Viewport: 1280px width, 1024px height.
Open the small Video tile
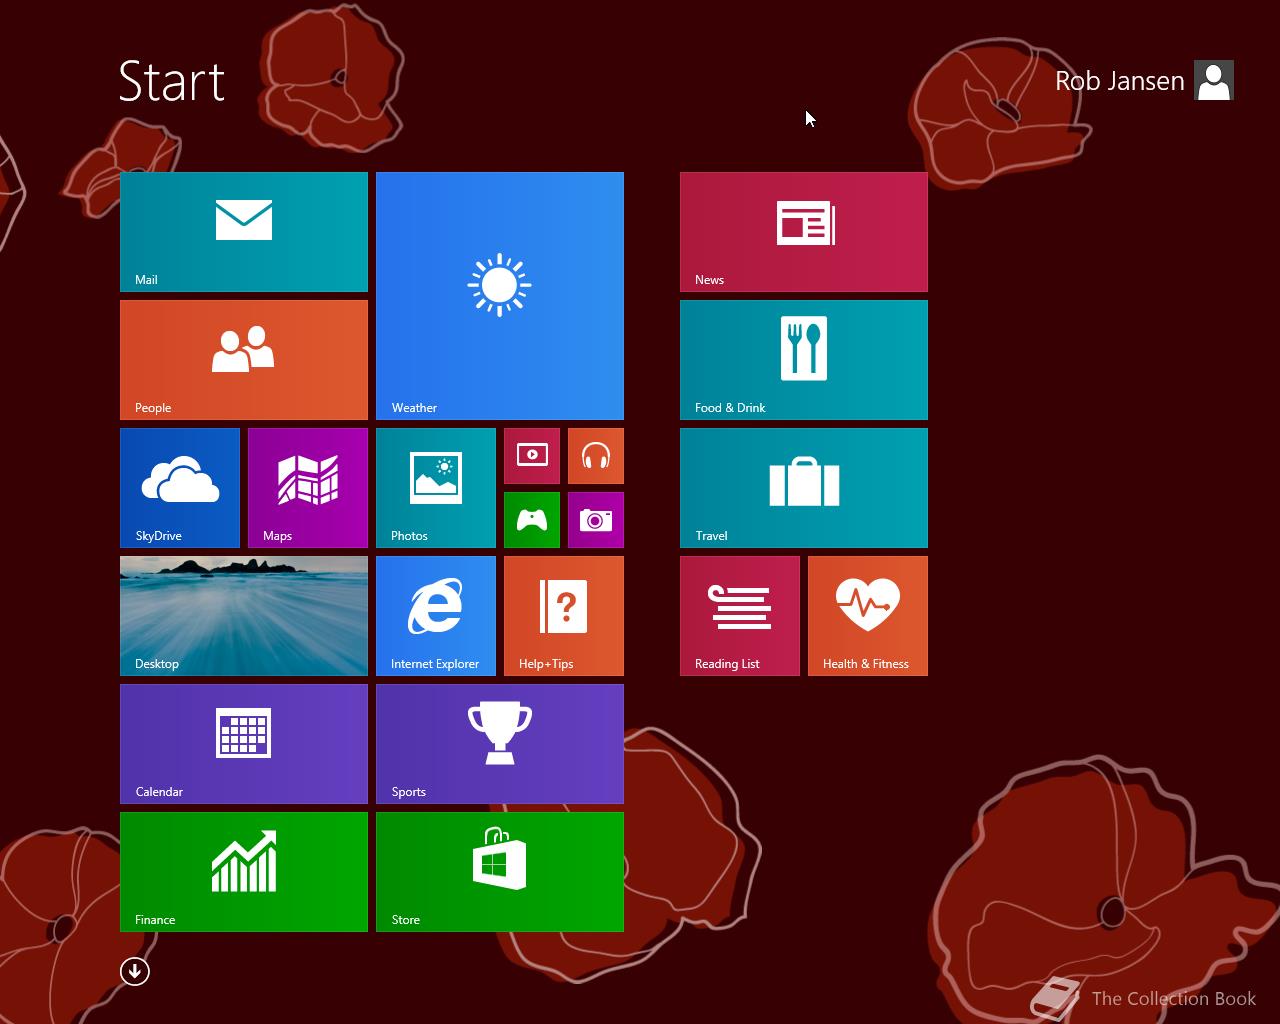pos(532,456)
